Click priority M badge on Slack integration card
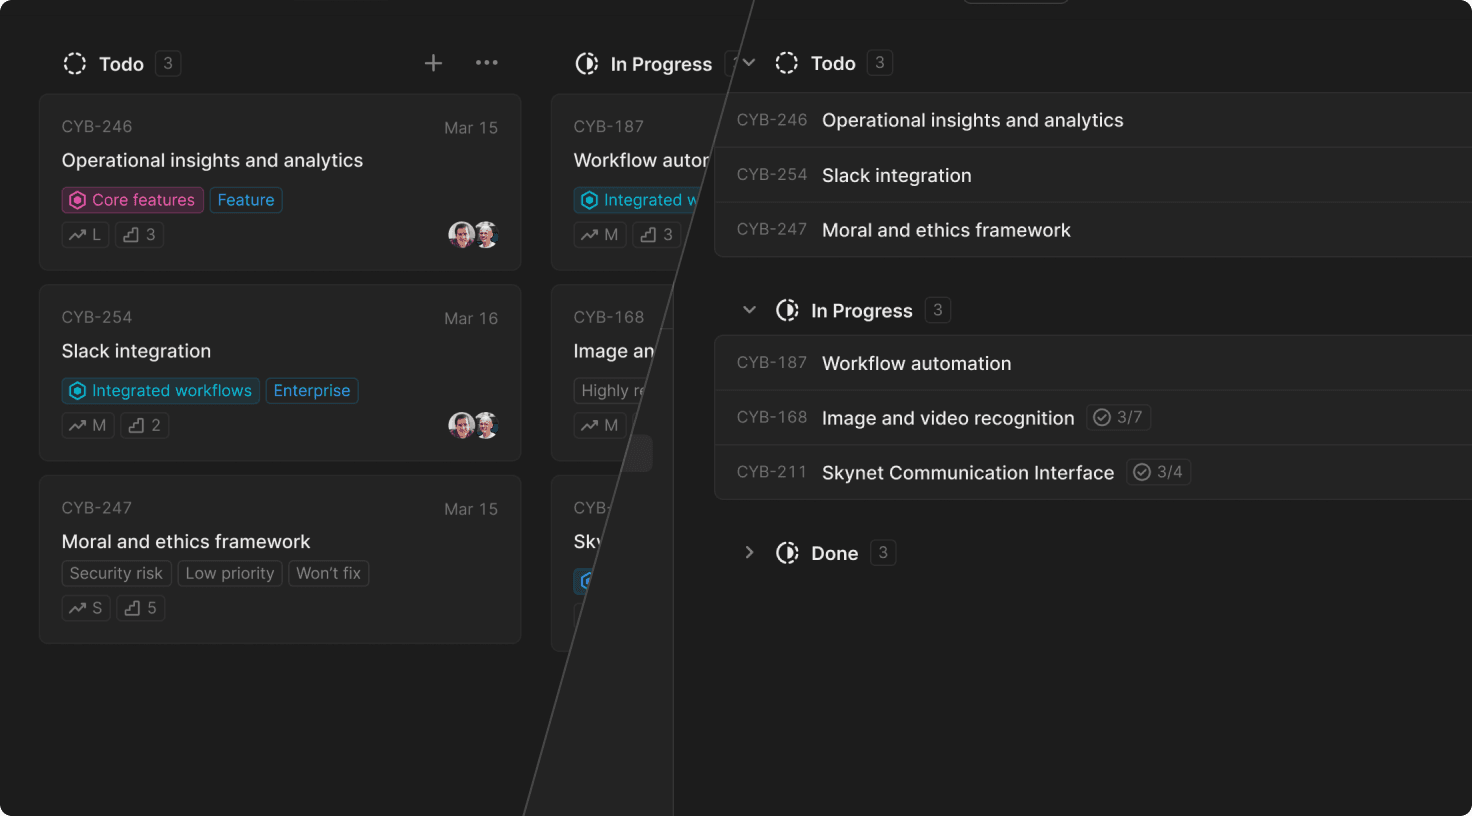 click(x=88, y=426)
